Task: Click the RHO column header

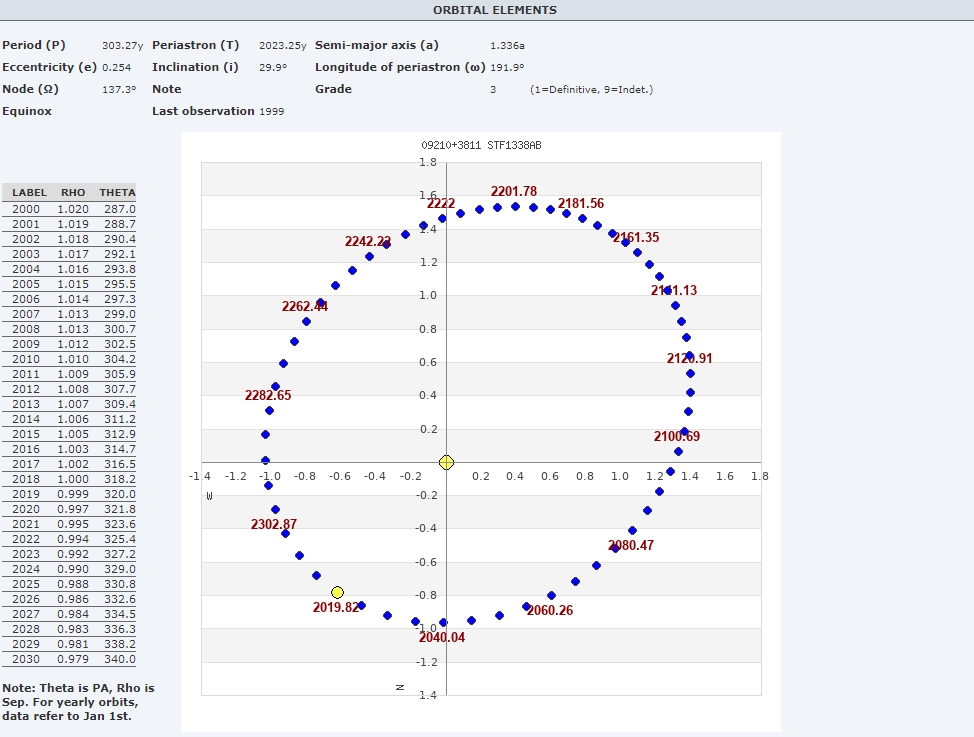Action: [x=73, y=193]
